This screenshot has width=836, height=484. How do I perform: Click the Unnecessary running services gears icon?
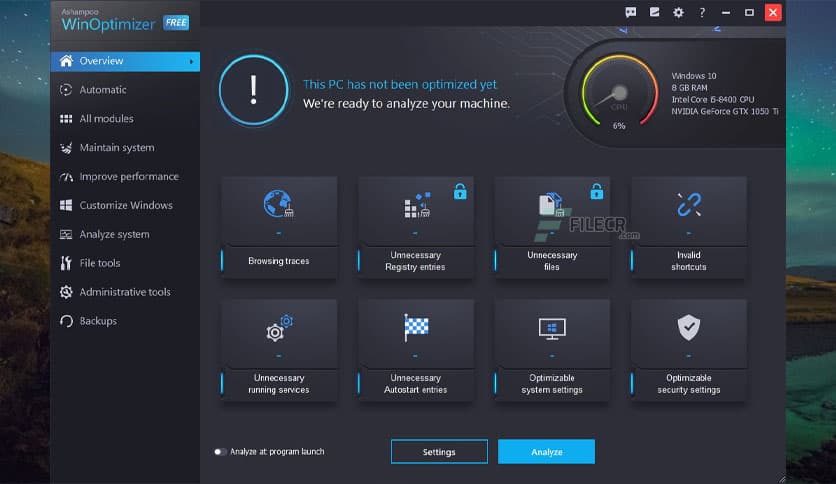[279, 328]
